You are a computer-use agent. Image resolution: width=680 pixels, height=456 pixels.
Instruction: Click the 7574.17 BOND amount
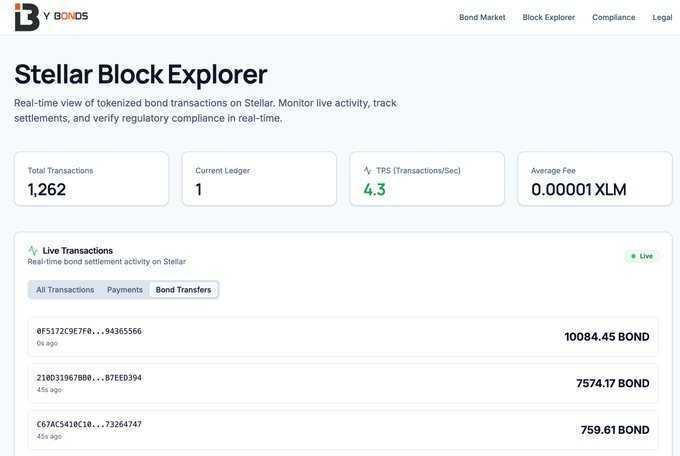[x=612, y=384]
